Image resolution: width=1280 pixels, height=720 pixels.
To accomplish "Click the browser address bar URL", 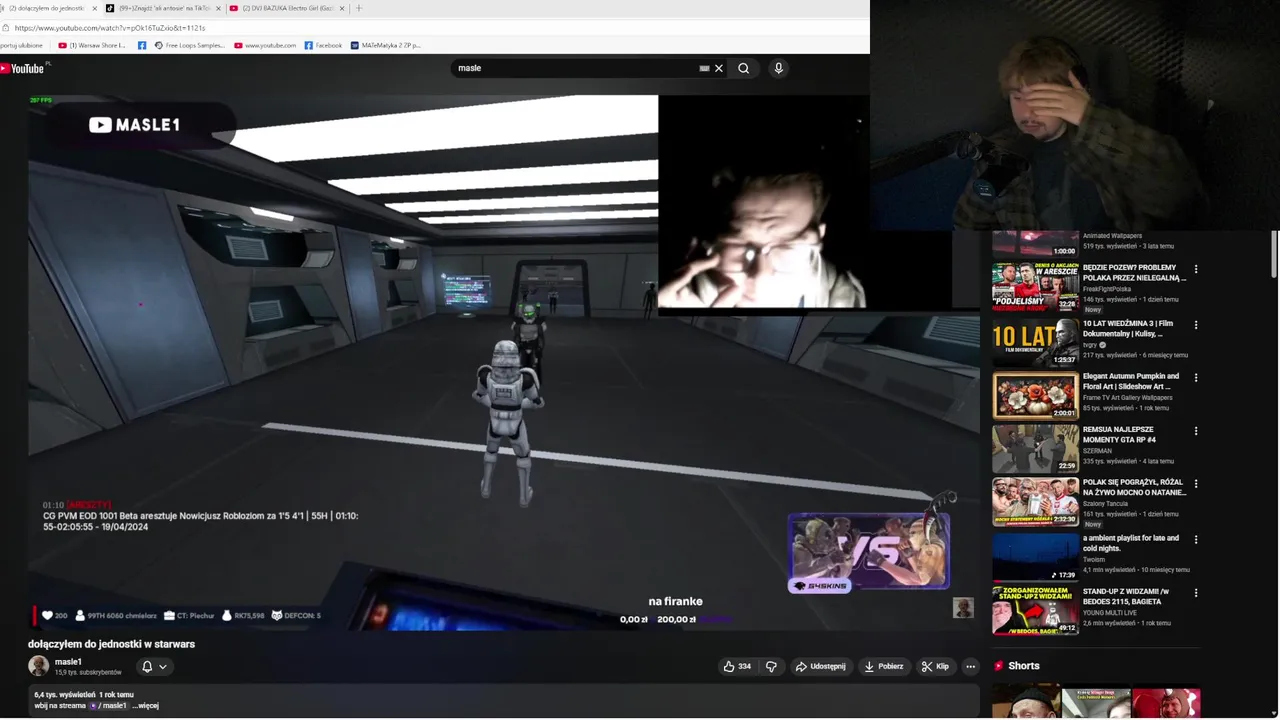I will click(x=110, y=28).
